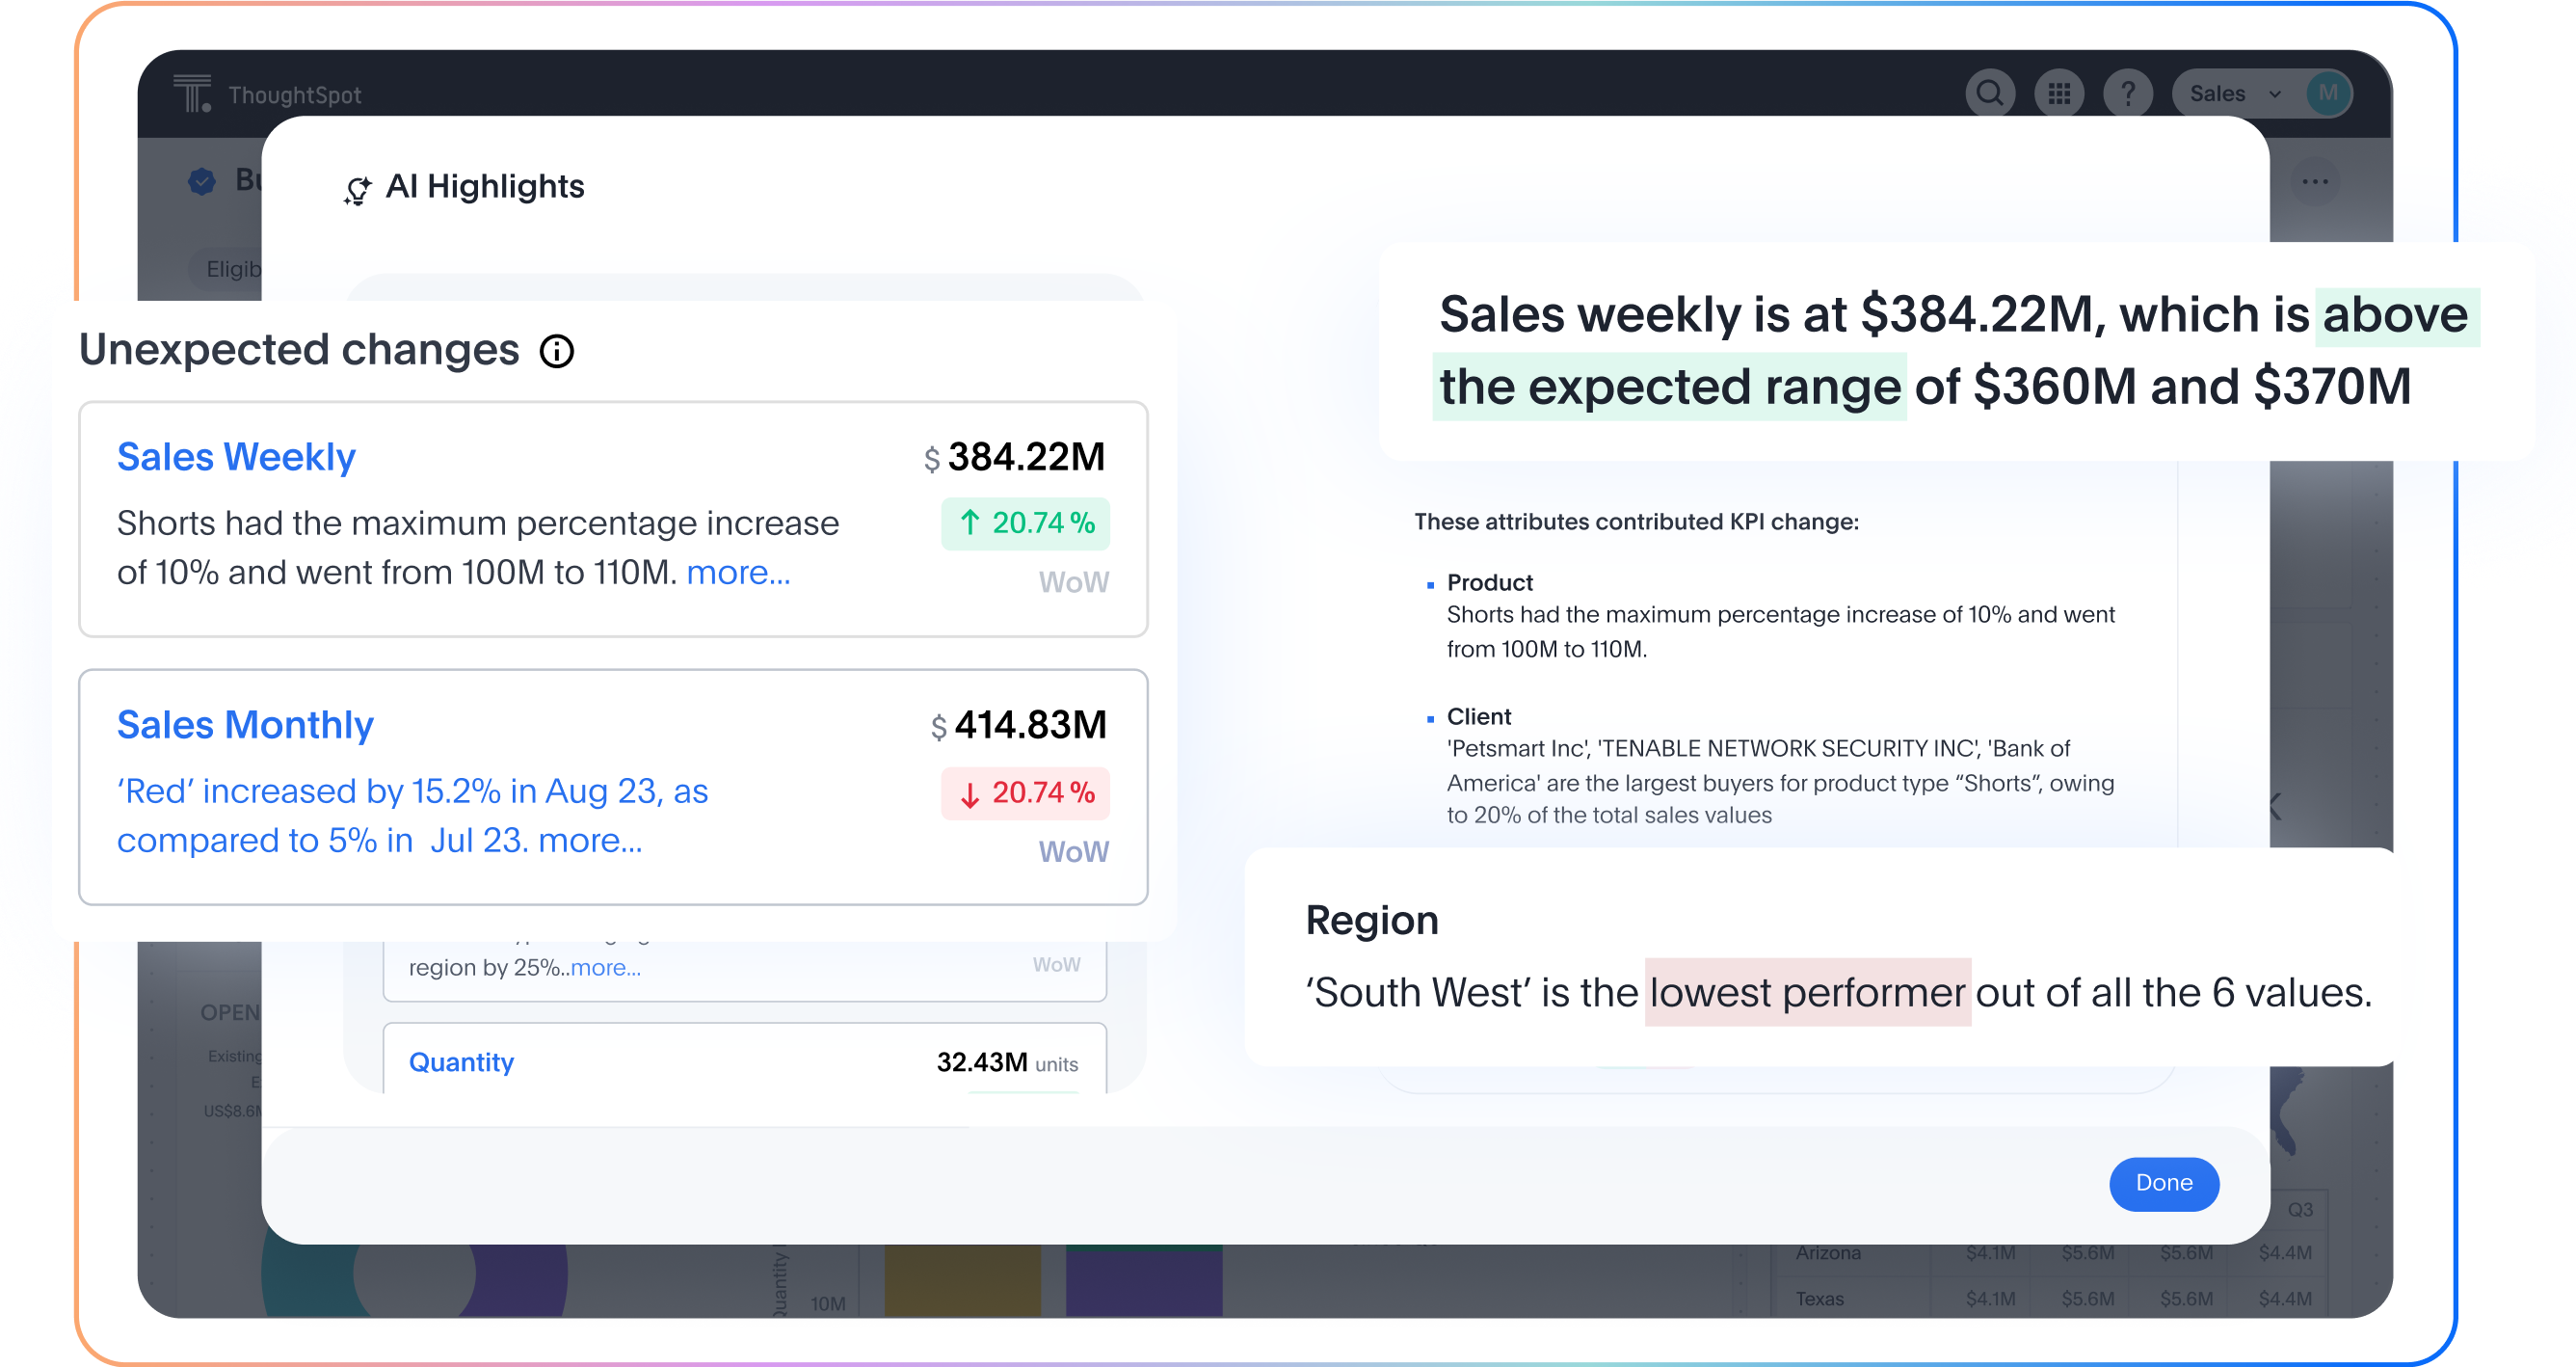Open the Sales Monthly KPI details
The image size is (2576, 1367).
coord(245,725)
